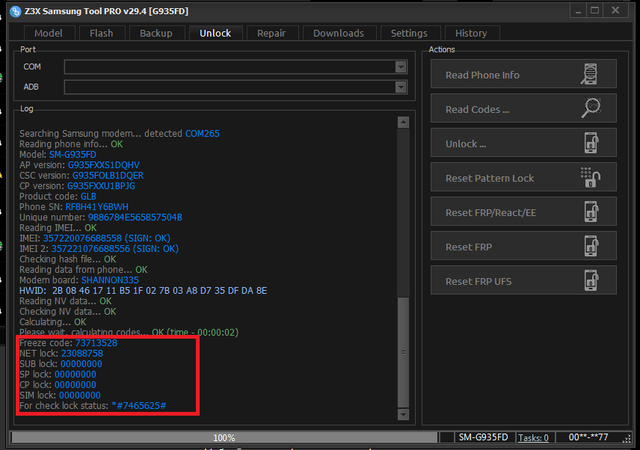Image resolution: width=640 pixels, height=450 pixels.
Task: Click the Z3X app icon in title bar
Action: [15, 11]
